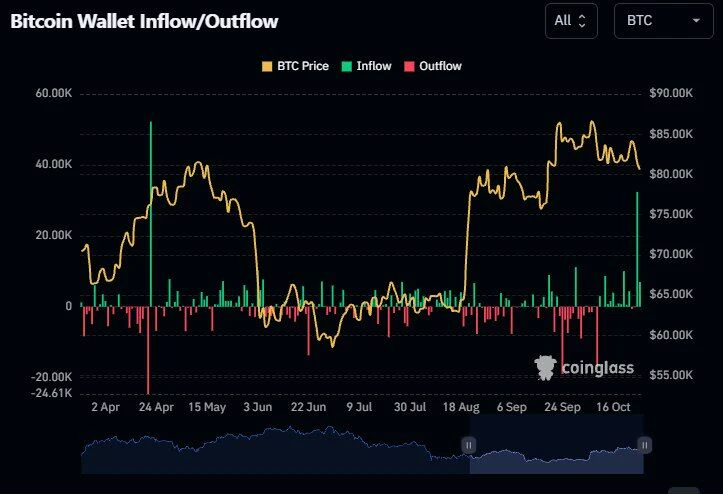The width and height of the screenshot is (723, 494).
Task: Click the $65.00K right axis value
Action: 671,294
